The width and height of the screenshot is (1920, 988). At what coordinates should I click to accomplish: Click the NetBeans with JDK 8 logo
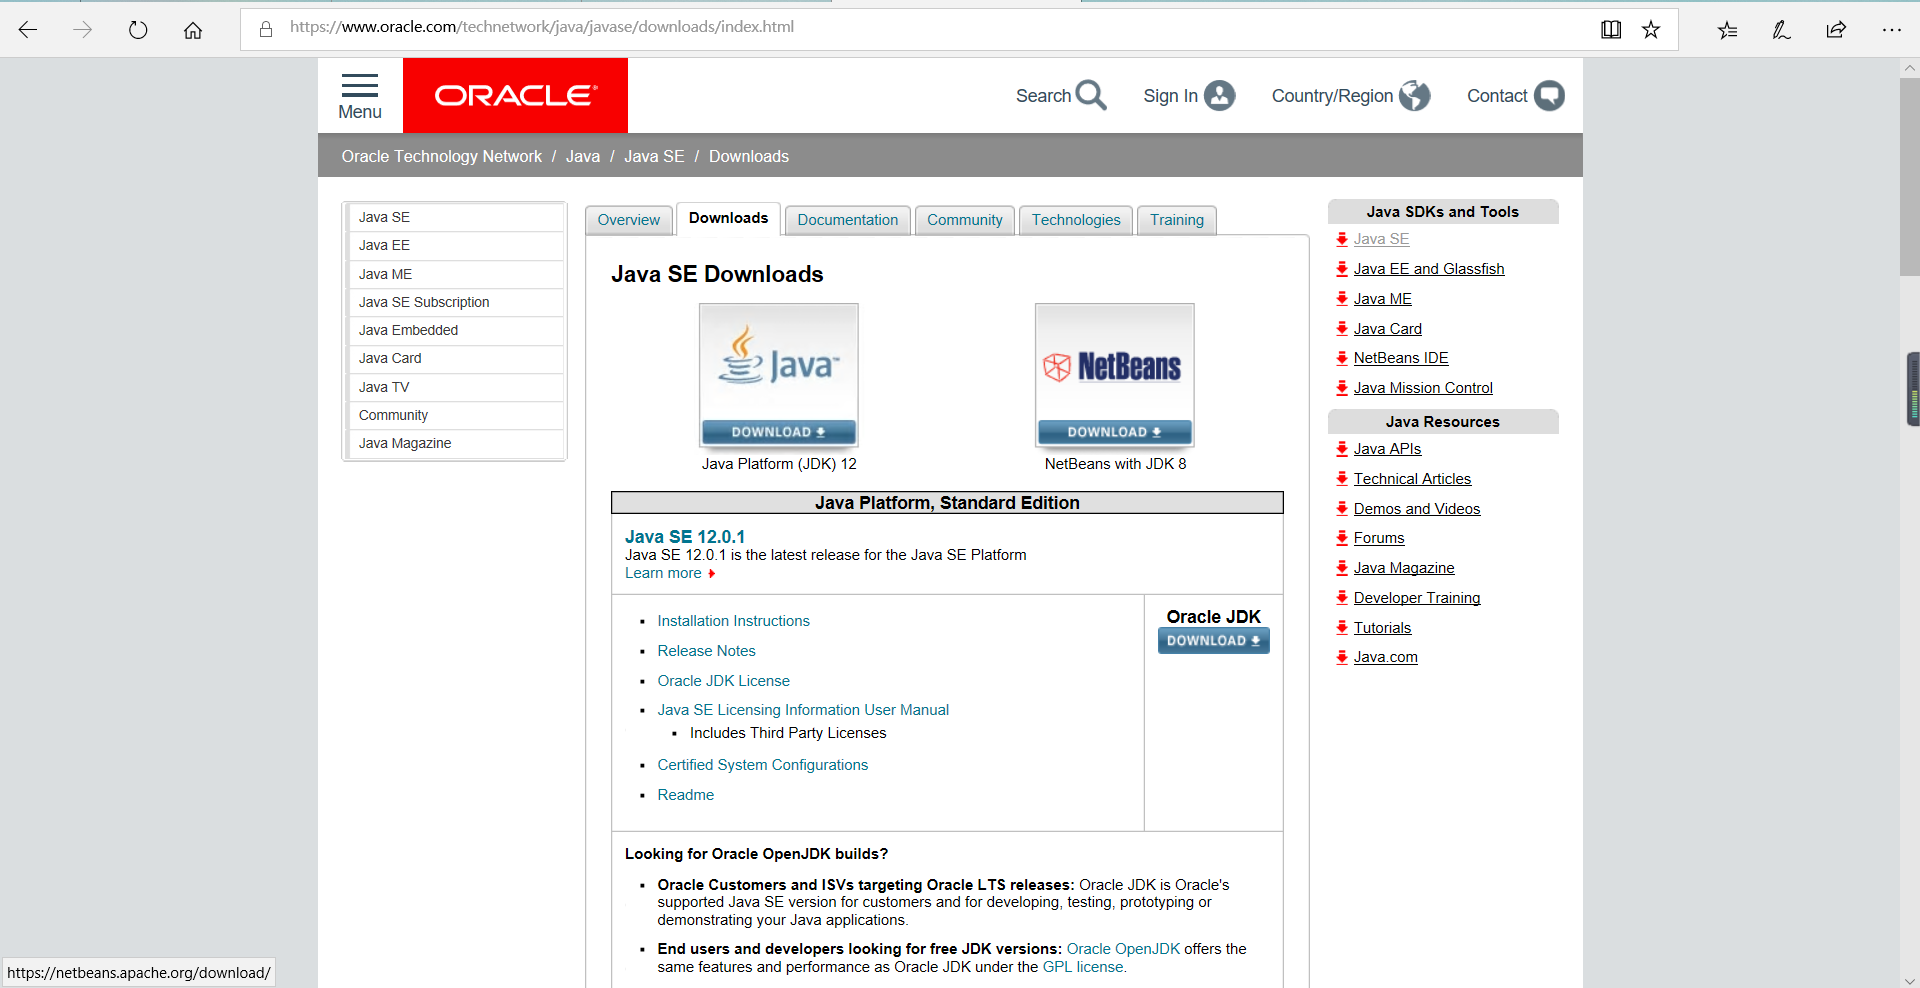(x=1115, y=362)
